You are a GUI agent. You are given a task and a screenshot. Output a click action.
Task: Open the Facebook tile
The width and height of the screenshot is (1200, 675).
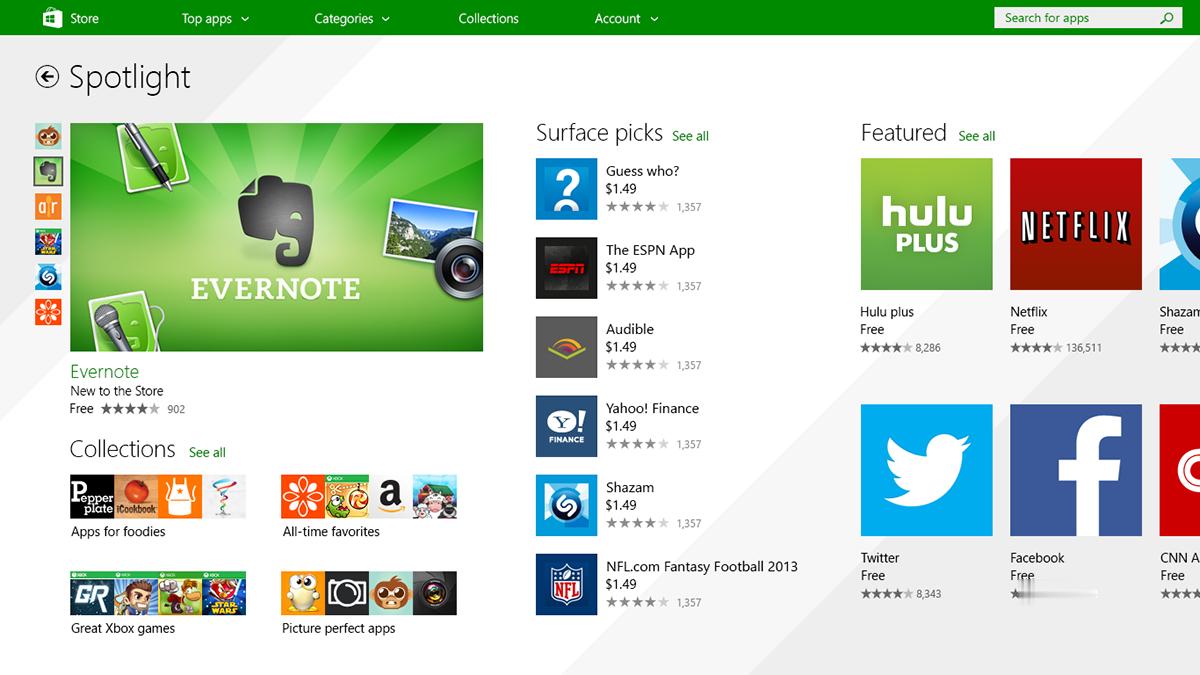pos(1076,470)
